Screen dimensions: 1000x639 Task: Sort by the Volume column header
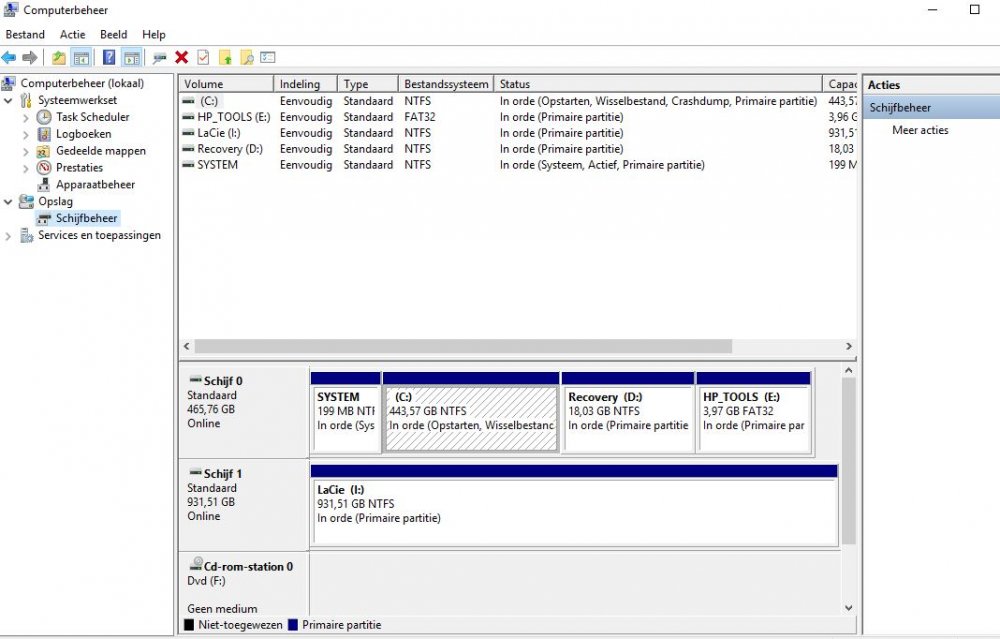[x=226, y=84]
